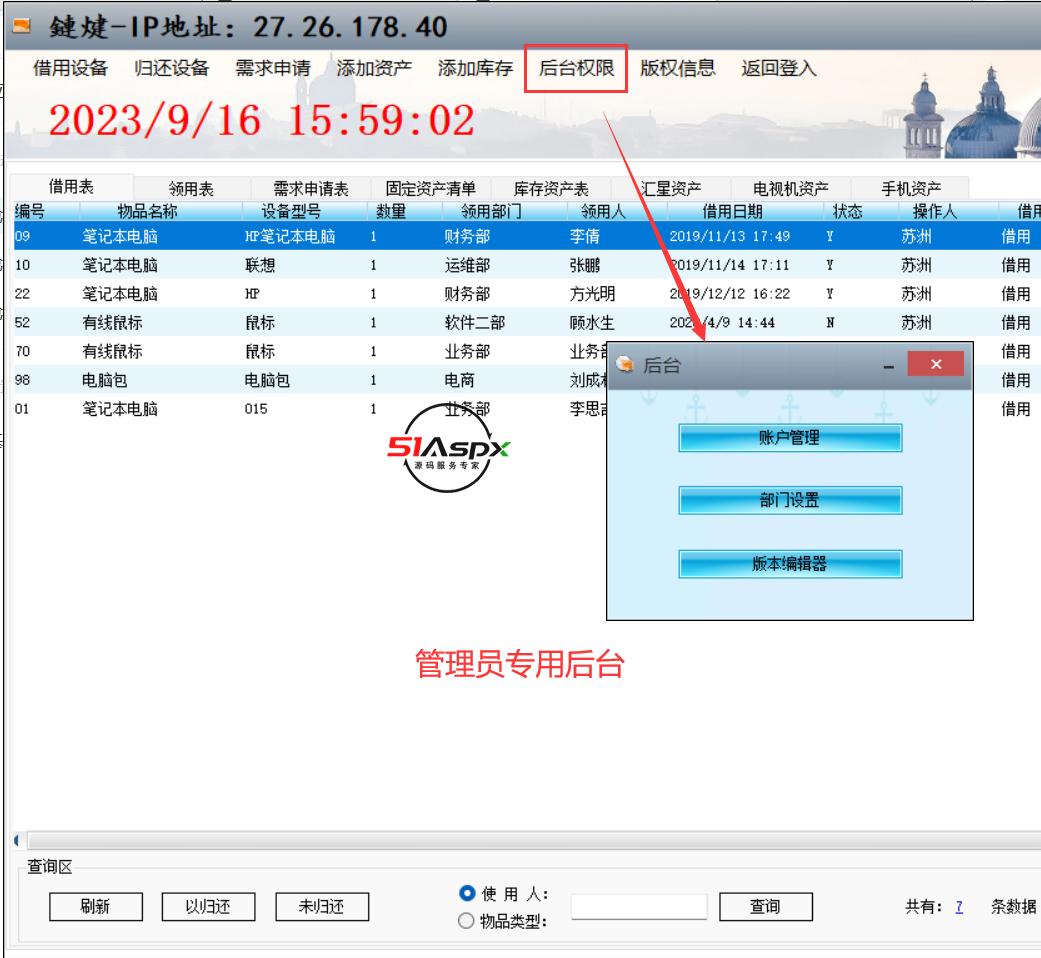Switch to the 手机资产 tab
This screenshot has height=958, width=1041.
(x=911, y=189)
